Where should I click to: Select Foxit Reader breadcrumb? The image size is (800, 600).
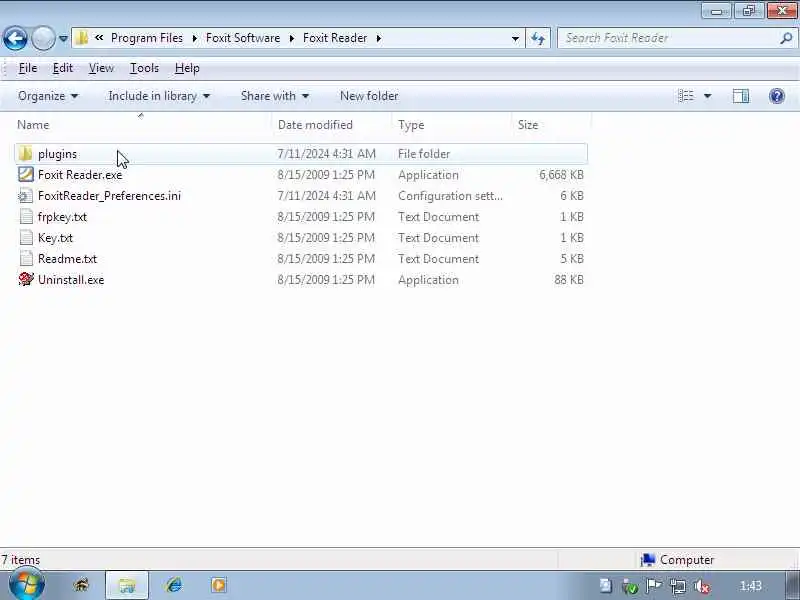[x=335, y=38]
